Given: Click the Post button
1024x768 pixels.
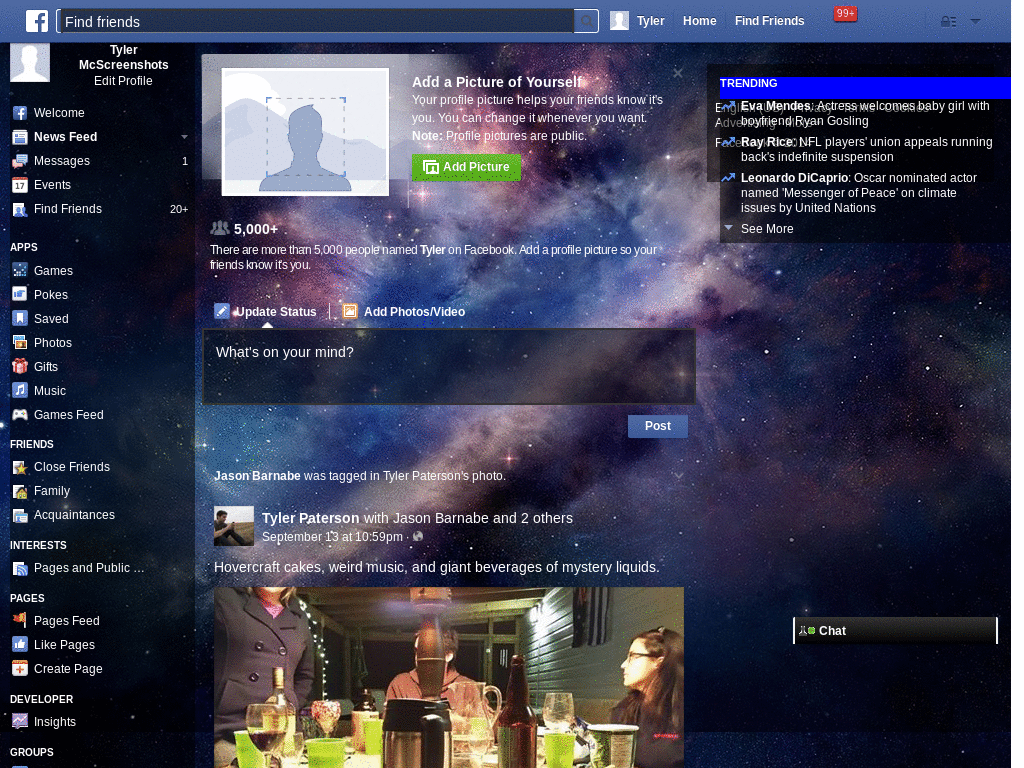Looking at the screenshot, I should click(658, 426).
